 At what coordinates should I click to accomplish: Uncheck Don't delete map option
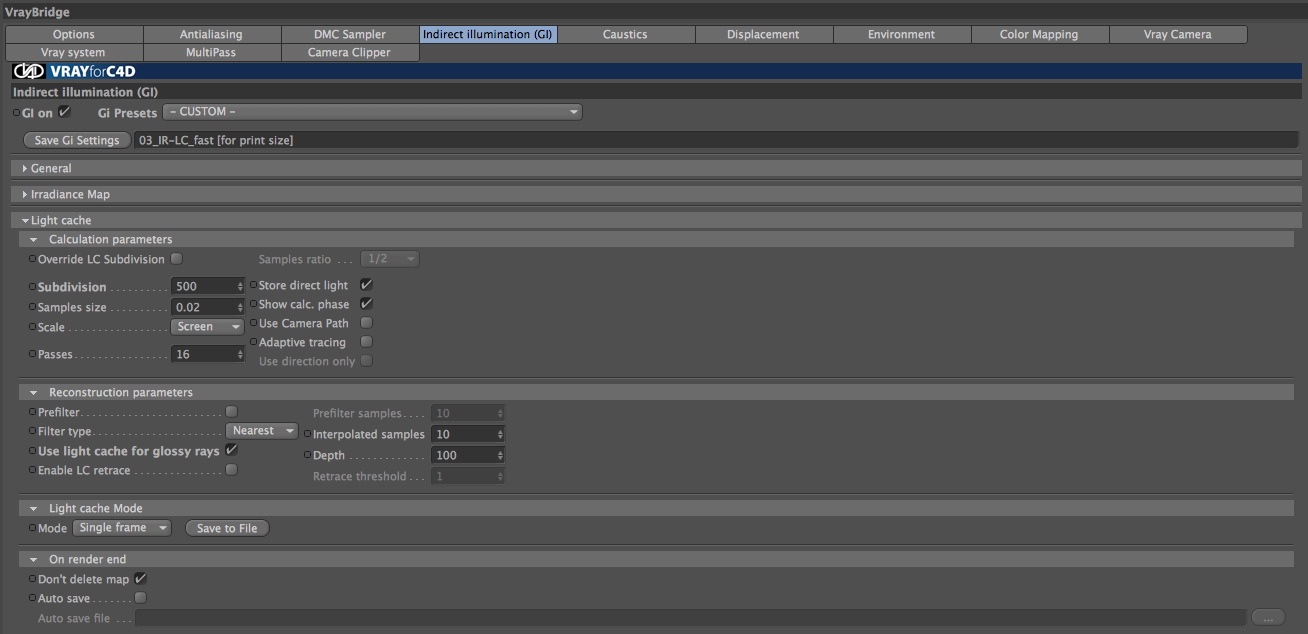[x=140, y=579]
